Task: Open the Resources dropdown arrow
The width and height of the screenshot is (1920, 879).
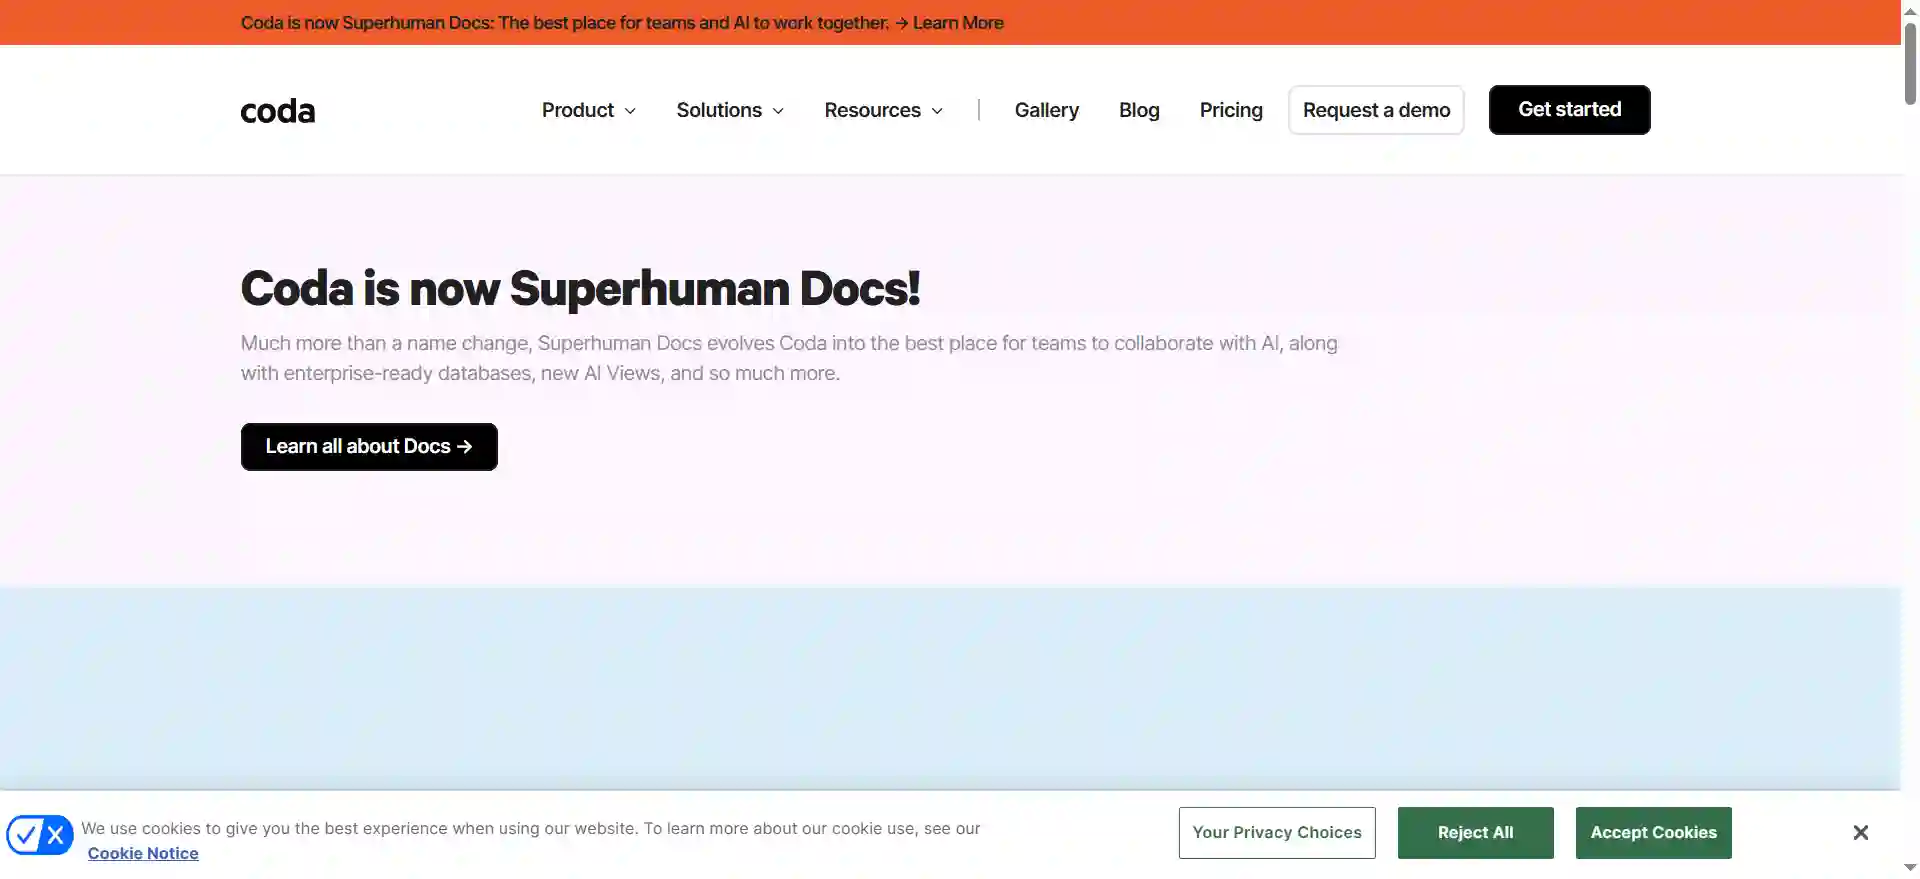Action: tap(937, 111)
